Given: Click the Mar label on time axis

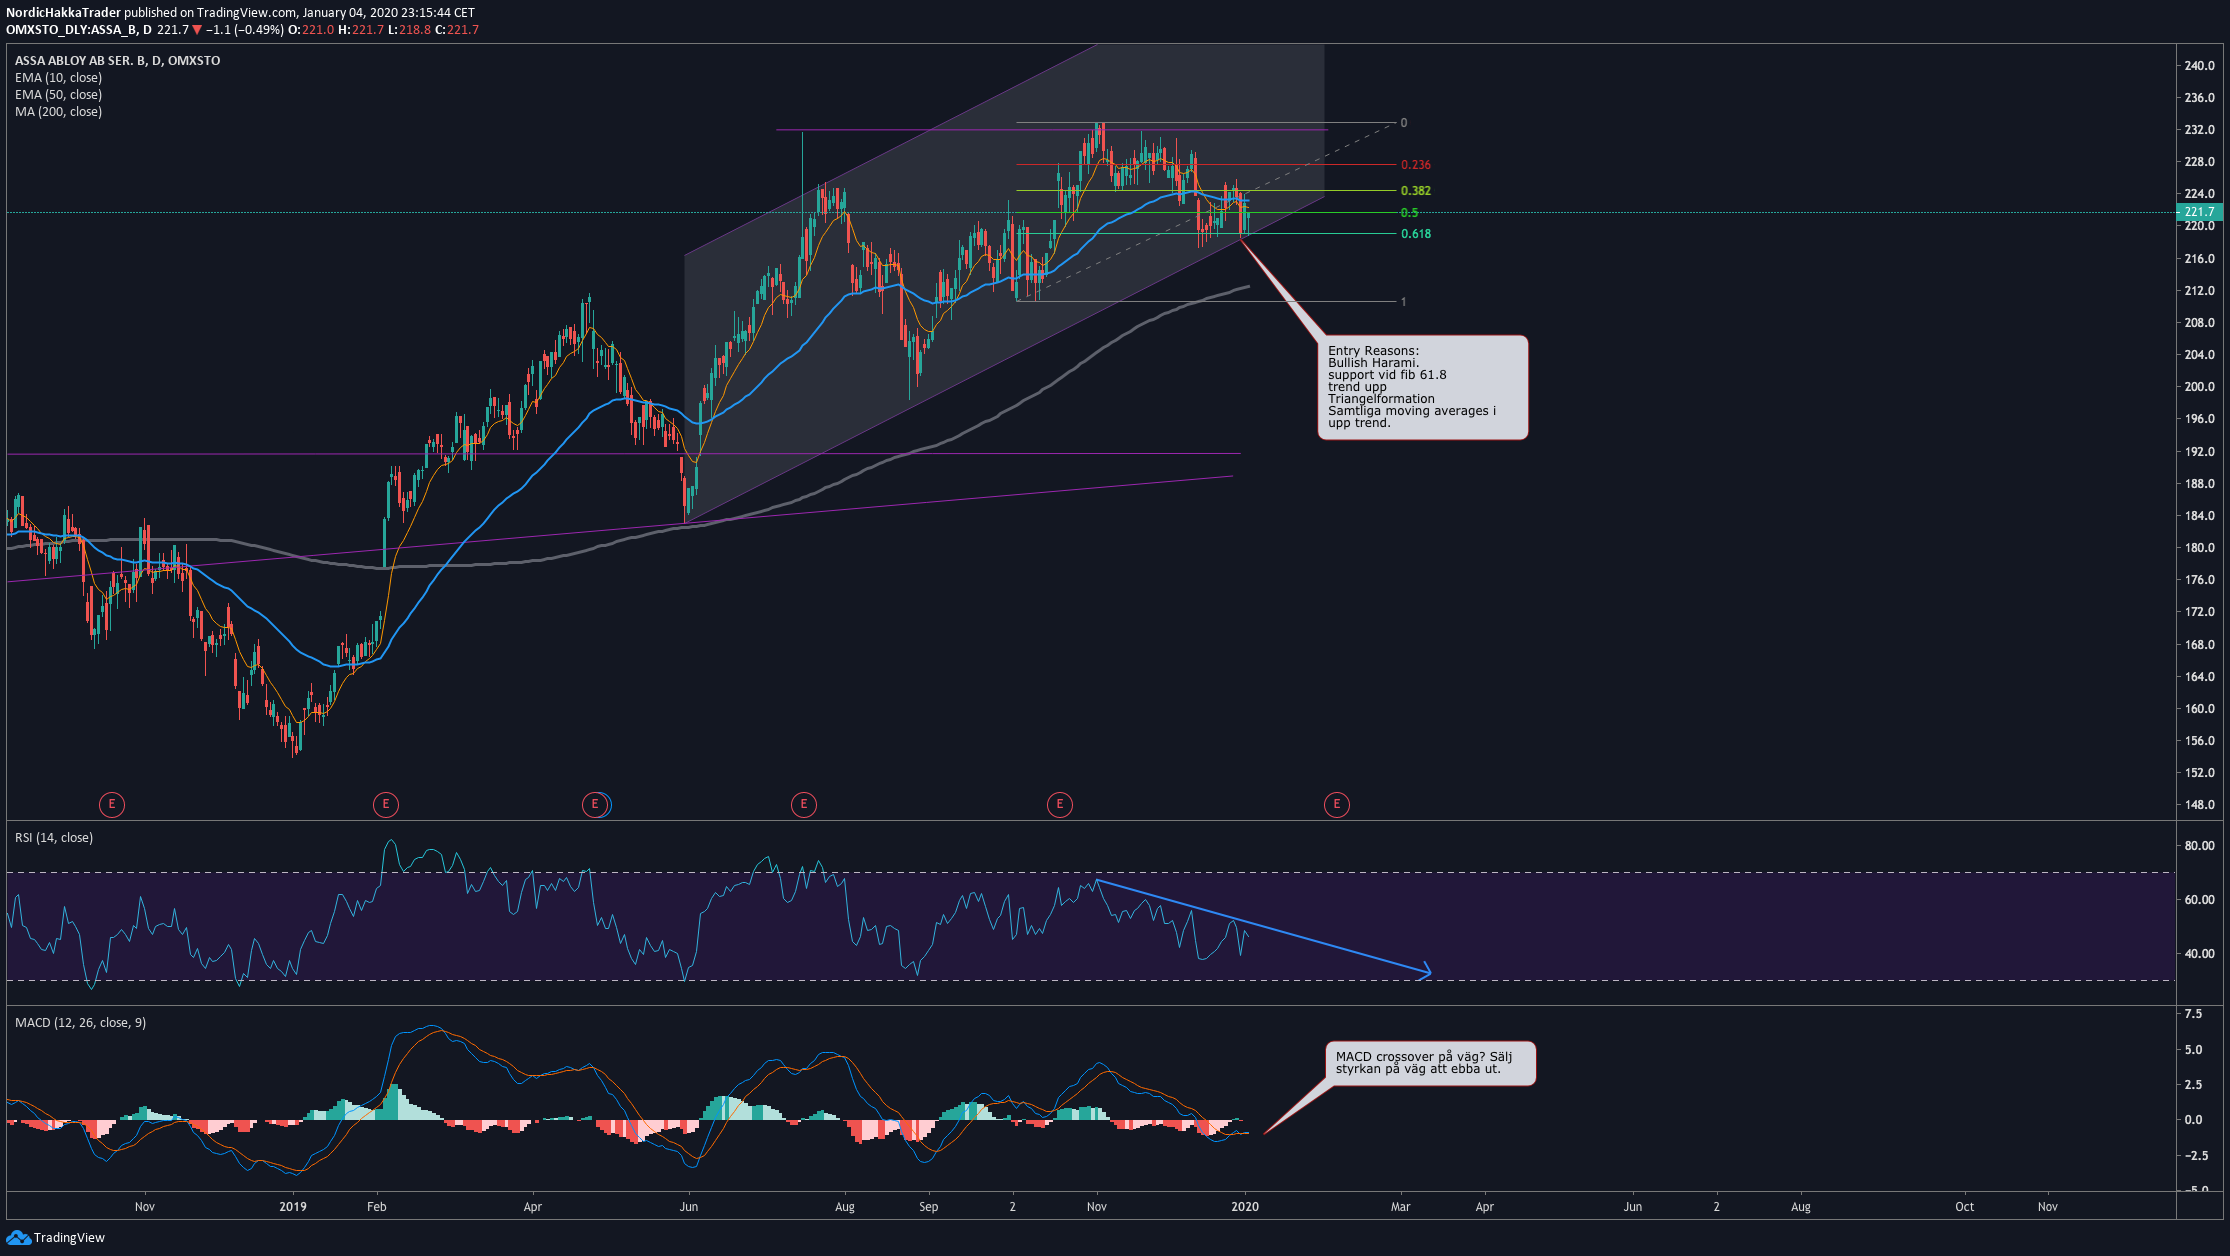Looking at the screenshot, I should (x=1401, y=1207).
